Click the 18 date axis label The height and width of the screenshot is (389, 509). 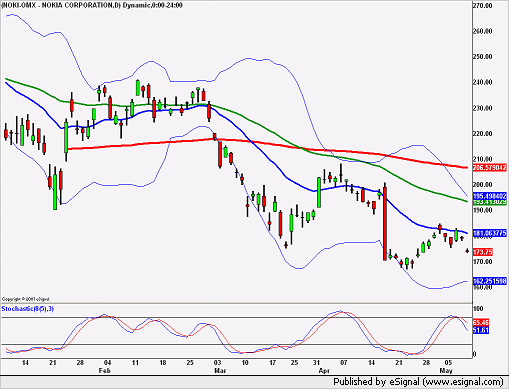point(163,363)
